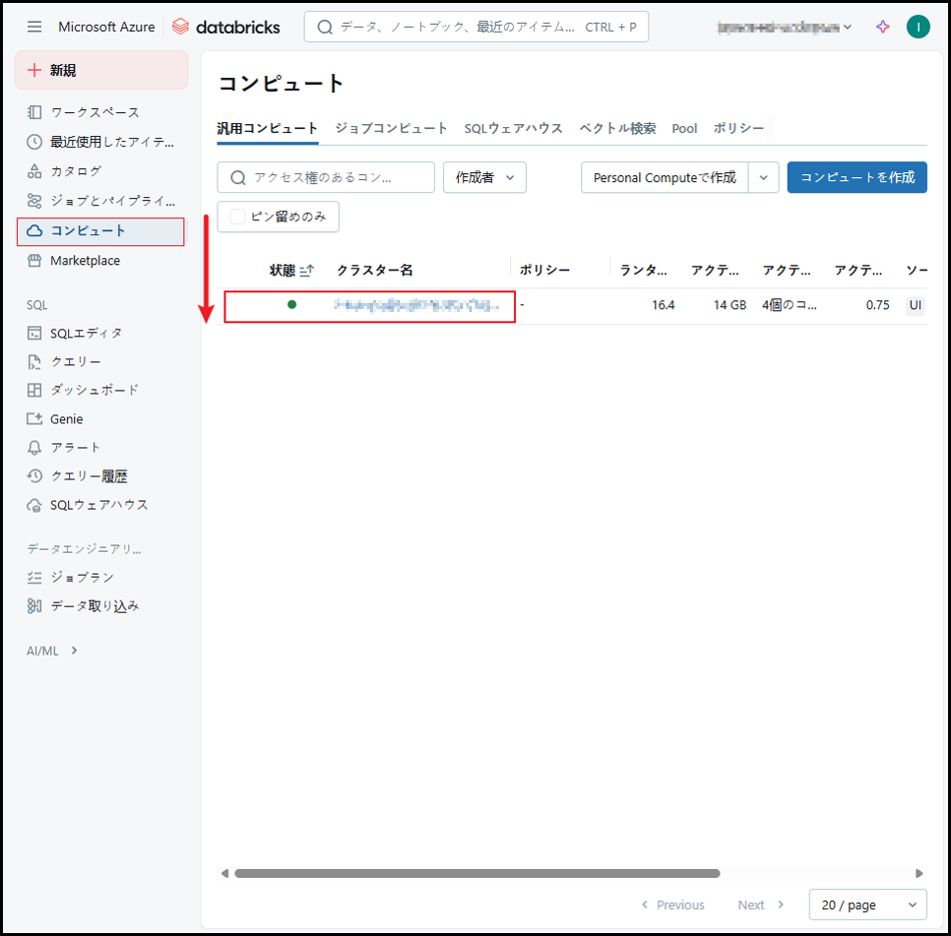Click the catalog shapes icon
The image size is (951, 936).
pos(35,171)
